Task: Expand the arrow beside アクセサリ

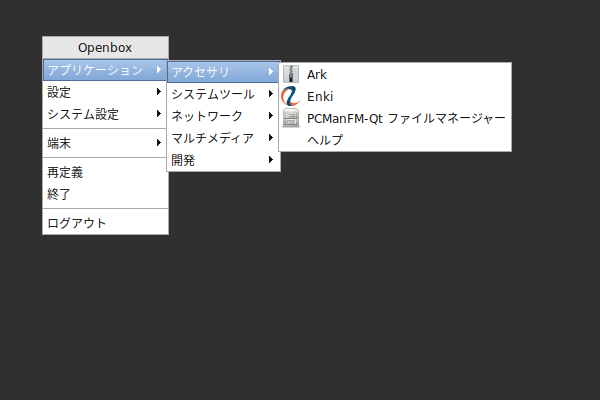Action: [x=271, y=72]
